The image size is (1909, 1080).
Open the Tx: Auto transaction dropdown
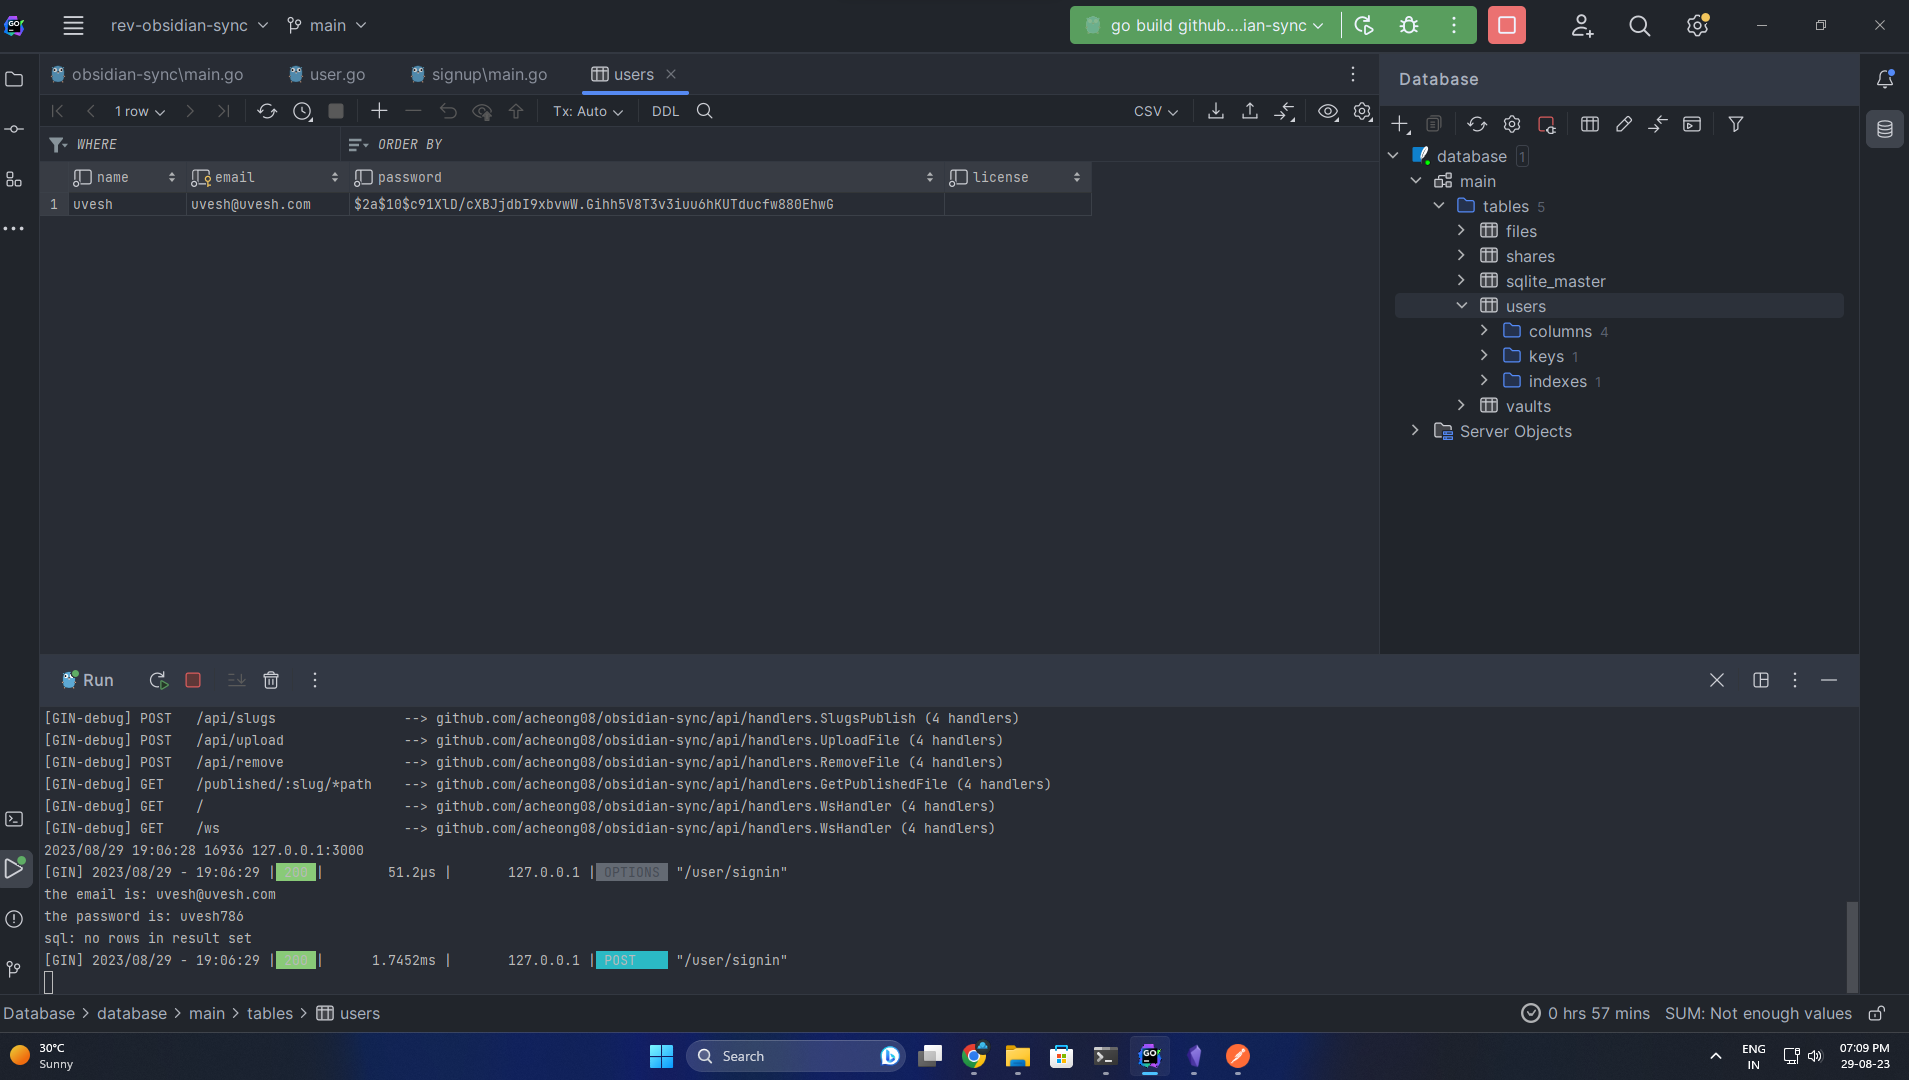[x=587, y=111]
